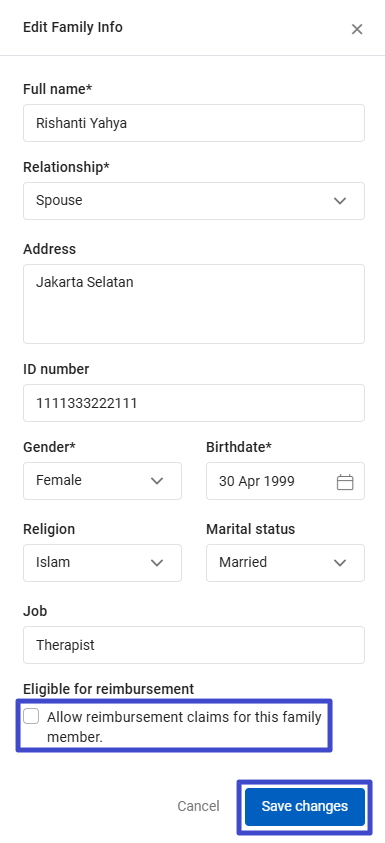The image size is (385, 843).
Task: Click the Cancel button
Action: 198,806
